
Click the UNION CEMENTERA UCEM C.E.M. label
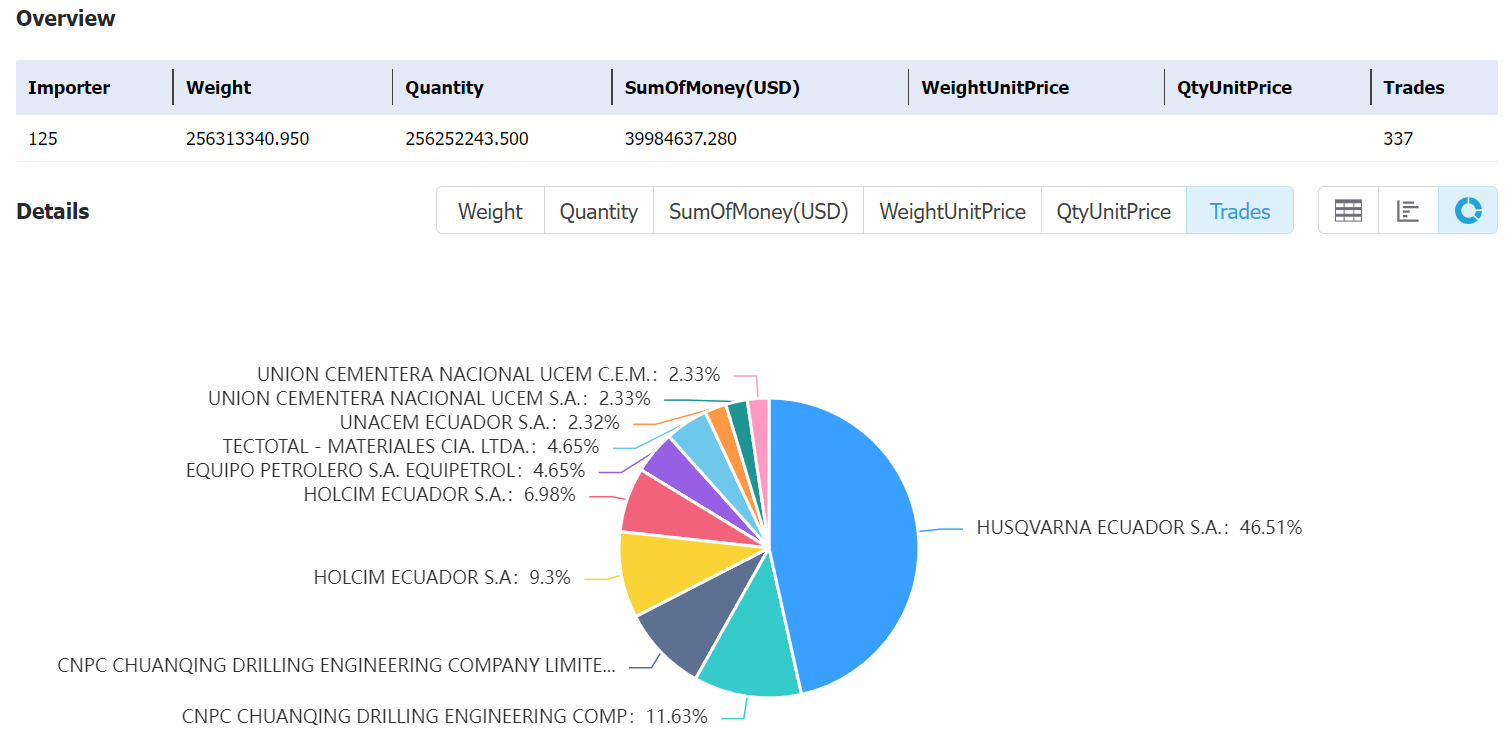click(x=489, y=374)
